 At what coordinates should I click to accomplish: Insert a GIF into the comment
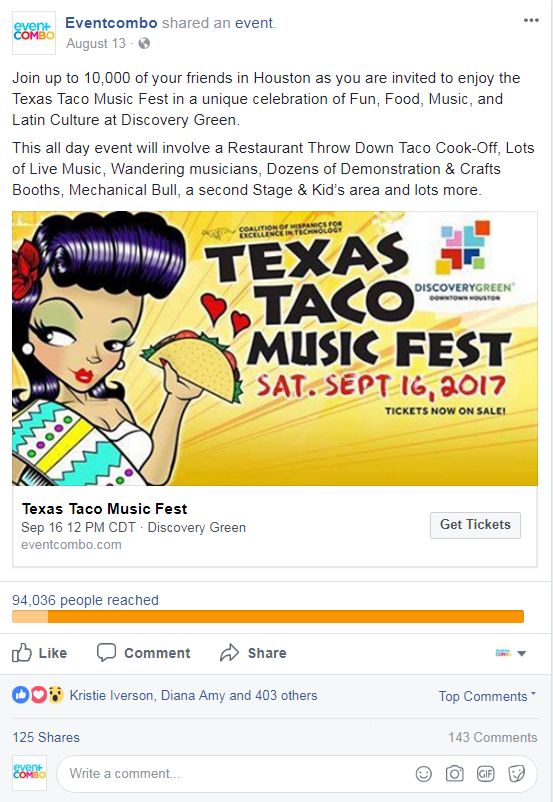click(x=485, y=774)
